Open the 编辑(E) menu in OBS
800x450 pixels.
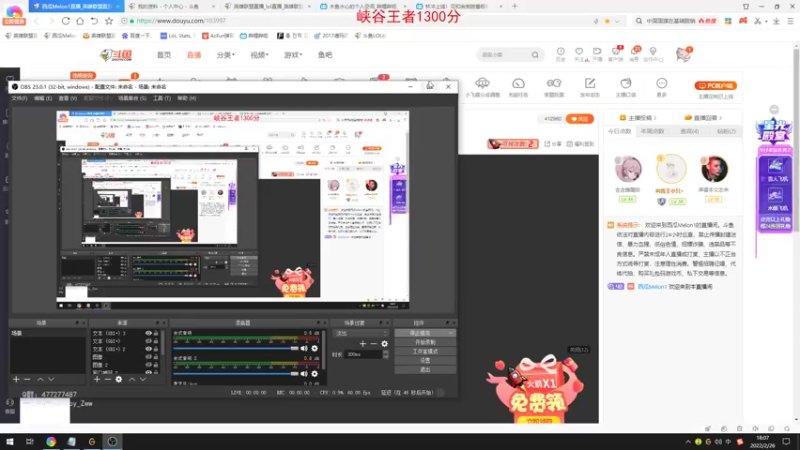(43, 98)
